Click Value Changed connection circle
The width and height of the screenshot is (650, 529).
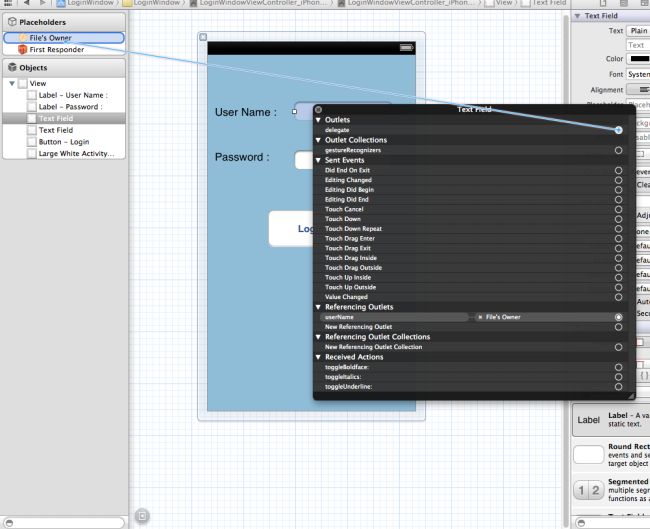tap(618, 297)
